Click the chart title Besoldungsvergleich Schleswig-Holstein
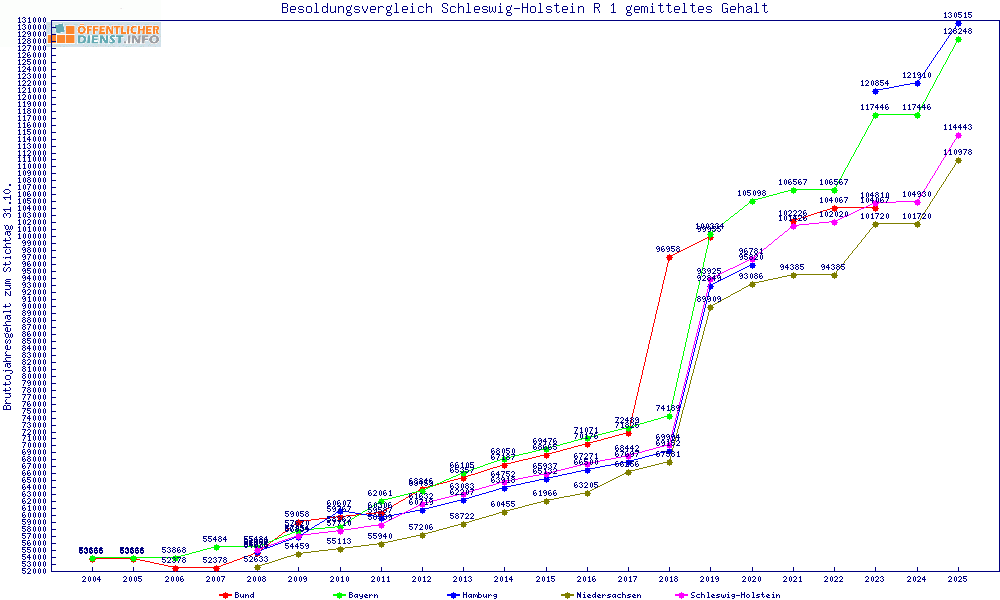Screen dimensions: 1000x600 pos(525,8)
